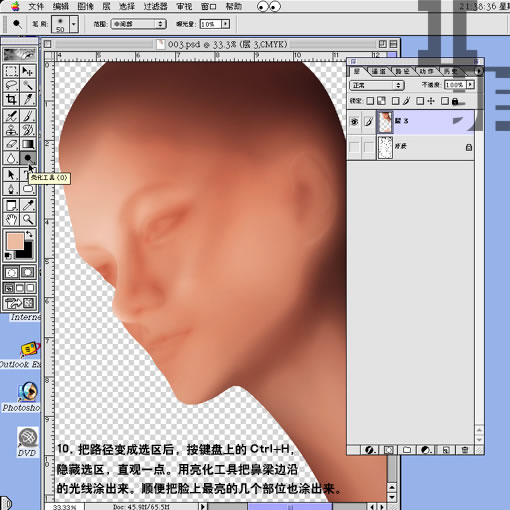Open the 过滤器 (Filter) menu
The image size is (510, 510).
pyautogui.click(x=155, y=6)
